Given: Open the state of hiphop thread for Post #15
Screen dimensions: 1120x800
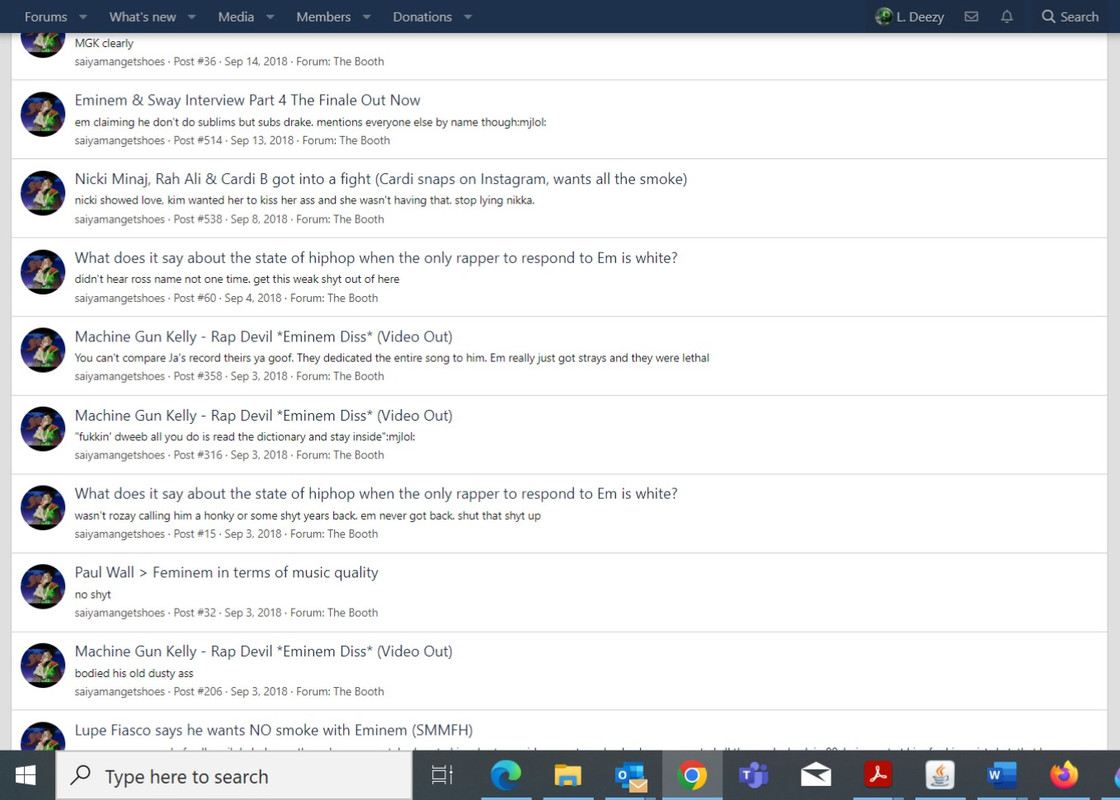Looking at the screenshot, I should click(376, 493).
